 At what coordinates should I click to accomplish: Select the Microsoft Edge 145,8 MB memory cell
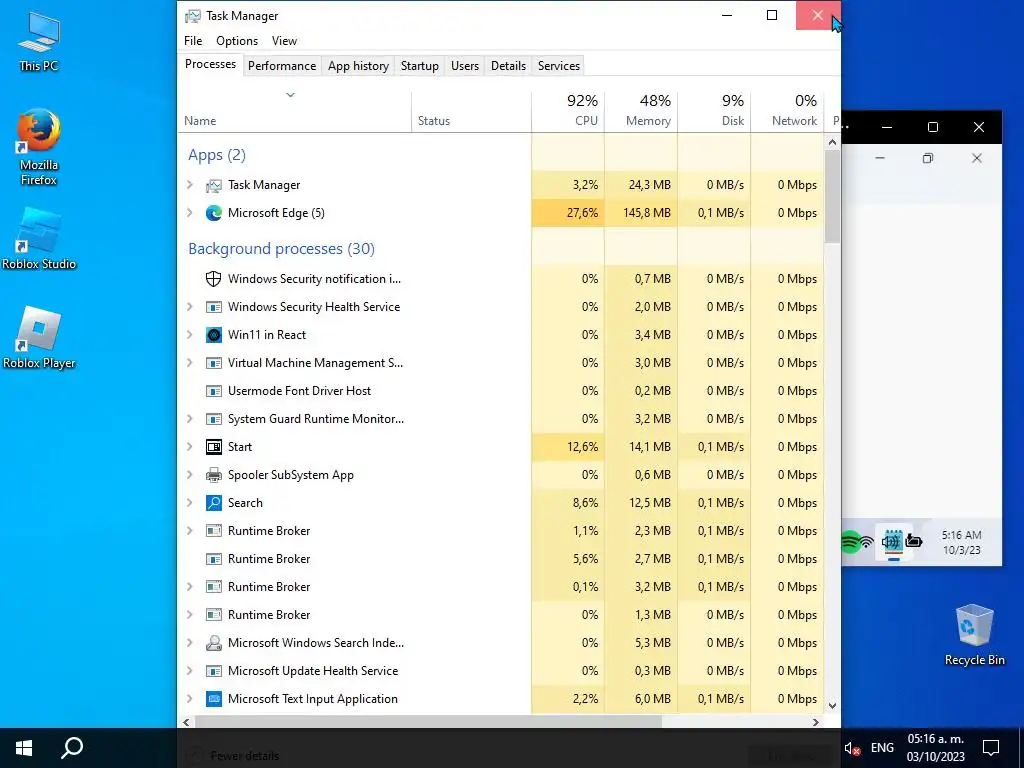(x=641, y=213)
